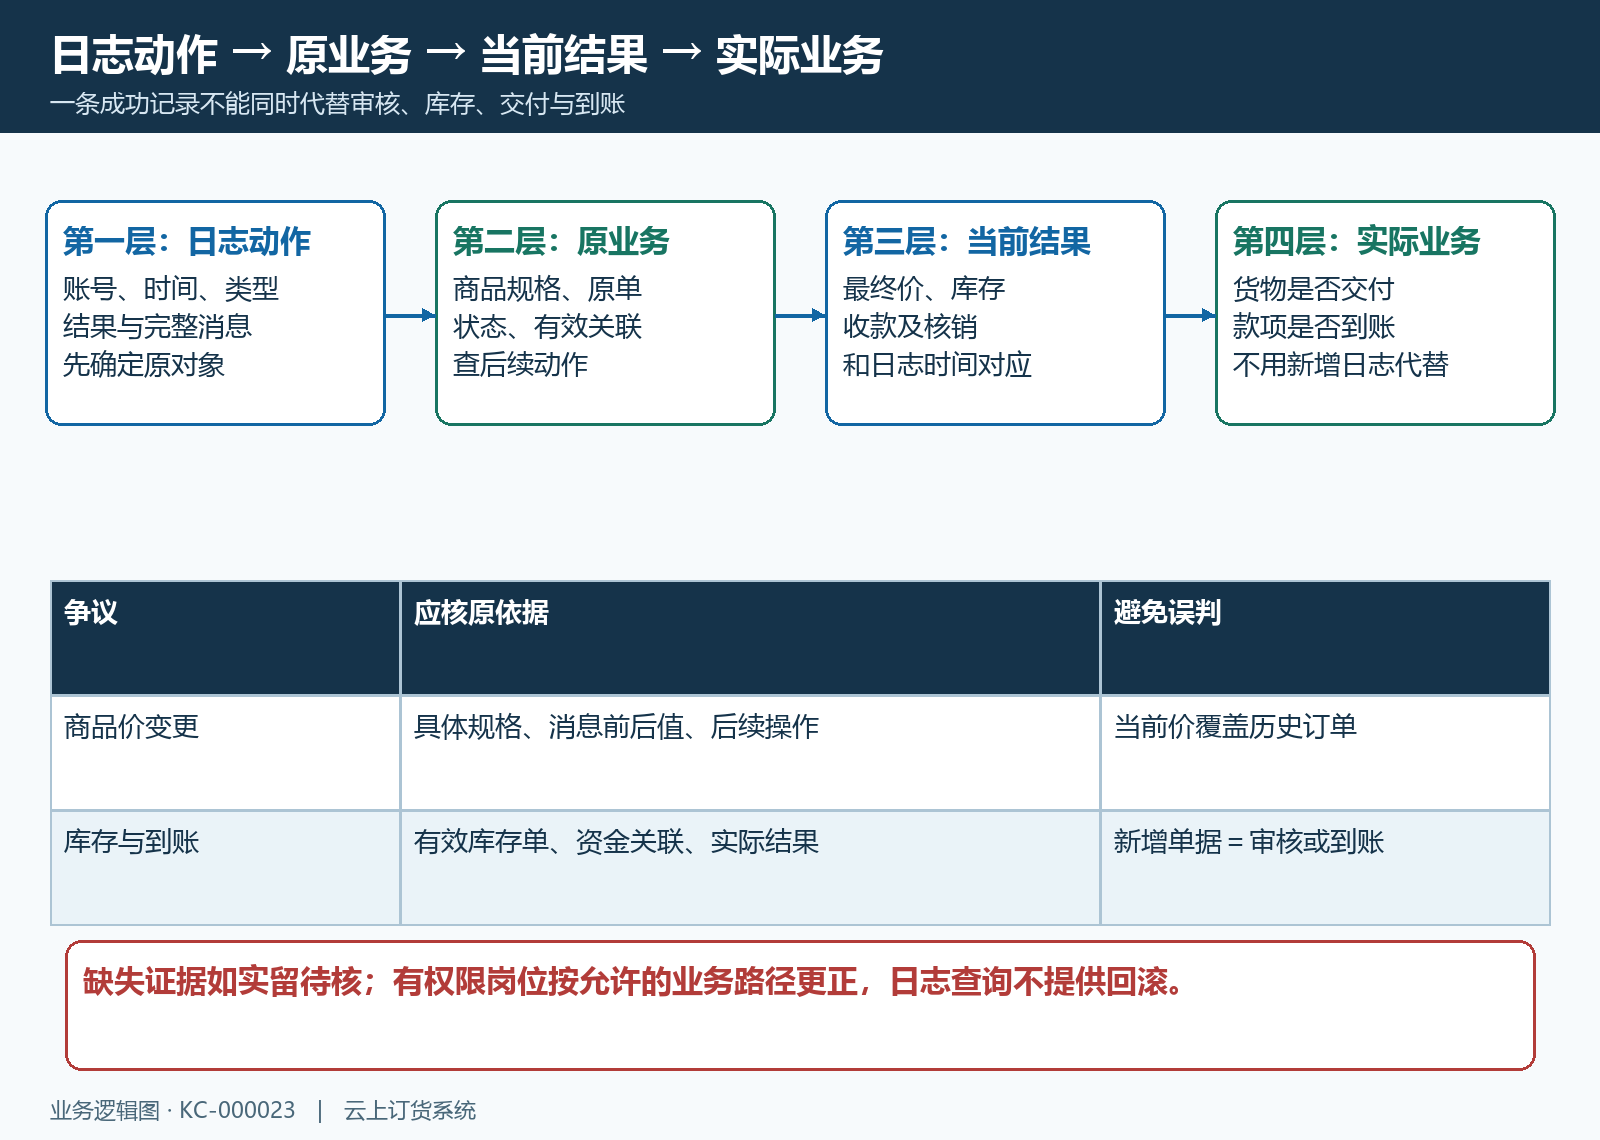
Task: Click the line "和日志时间对应"
Action: 937,365
